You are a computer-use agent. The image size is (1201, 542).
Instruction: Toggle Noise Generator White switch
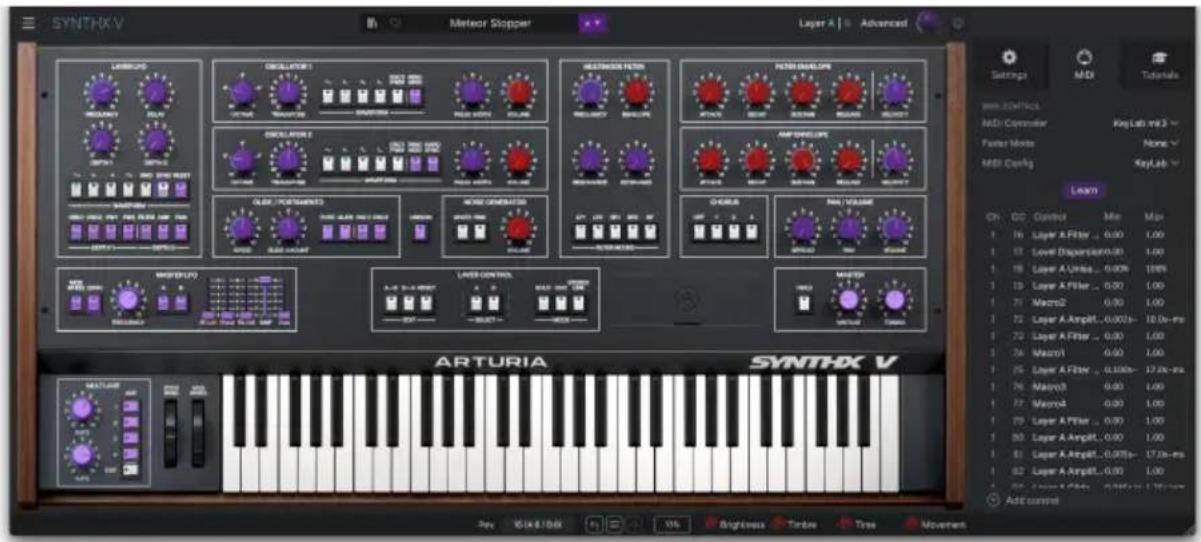pos(463,232)
